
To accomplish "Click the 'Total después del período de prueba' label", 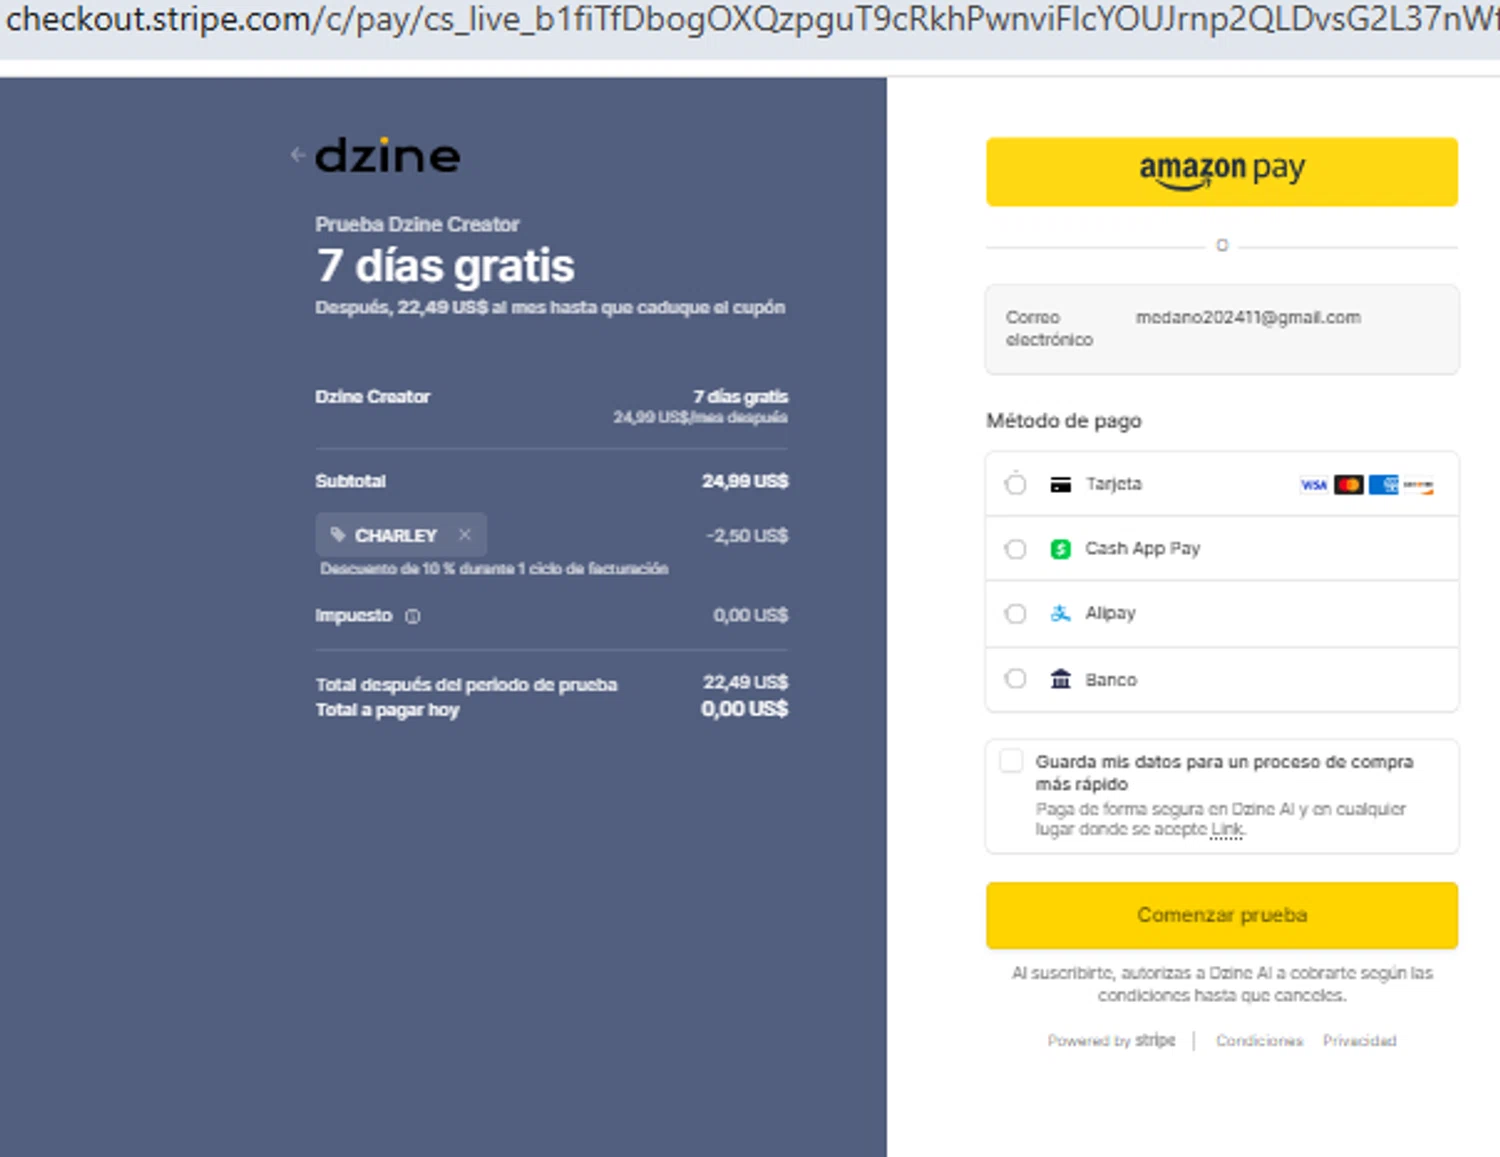I will tap(466, 685).
